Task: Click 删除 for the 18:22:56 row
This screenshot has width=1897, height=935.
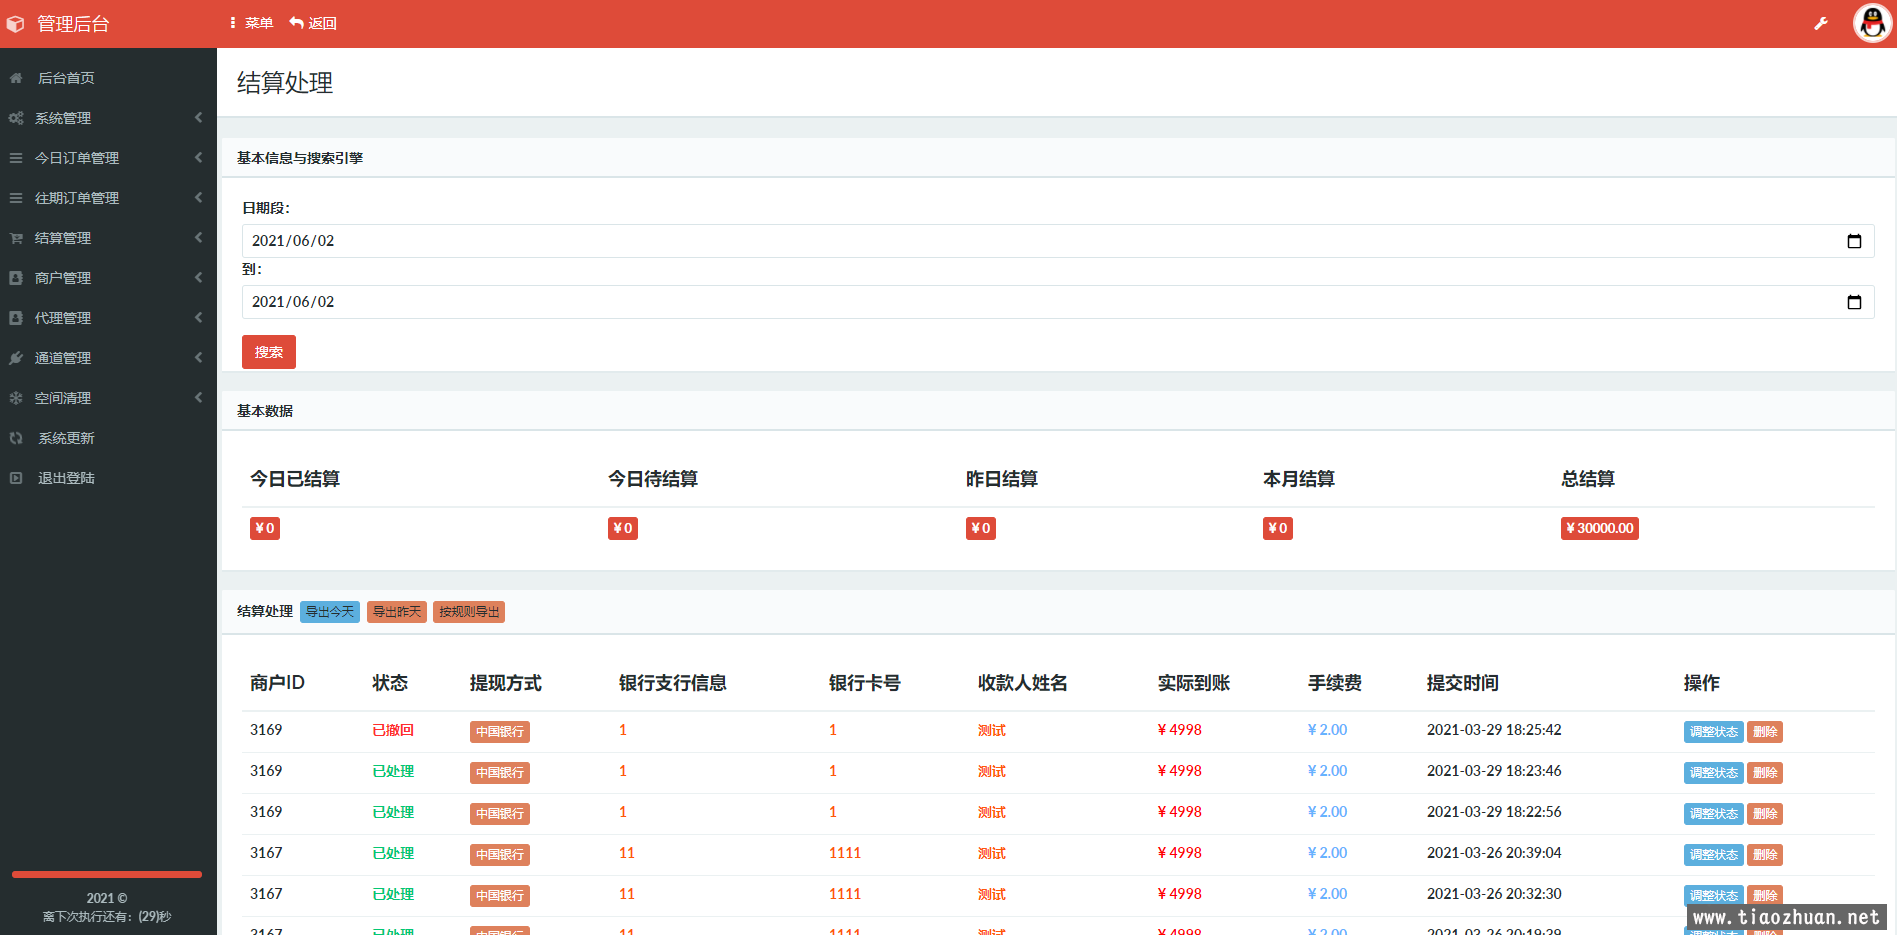Action: coord(1765,814)
